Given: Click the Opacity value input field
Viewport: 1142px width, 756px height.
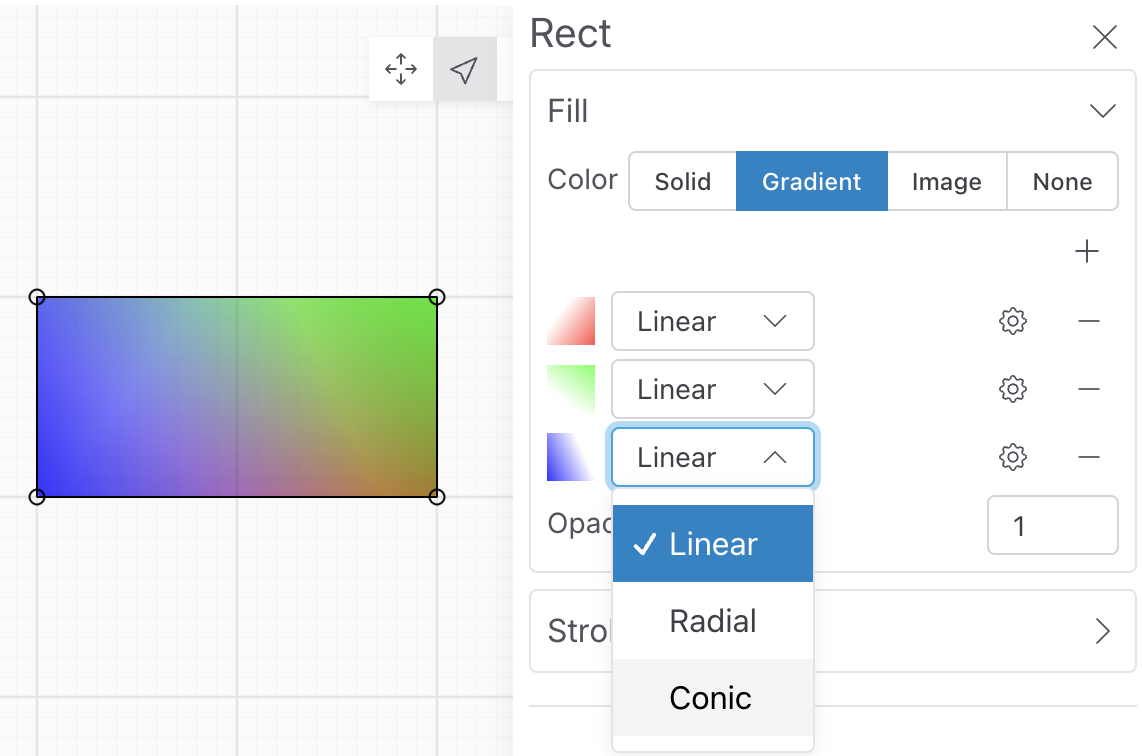Looking at the screenshot, I should (x=1052, y=525).
